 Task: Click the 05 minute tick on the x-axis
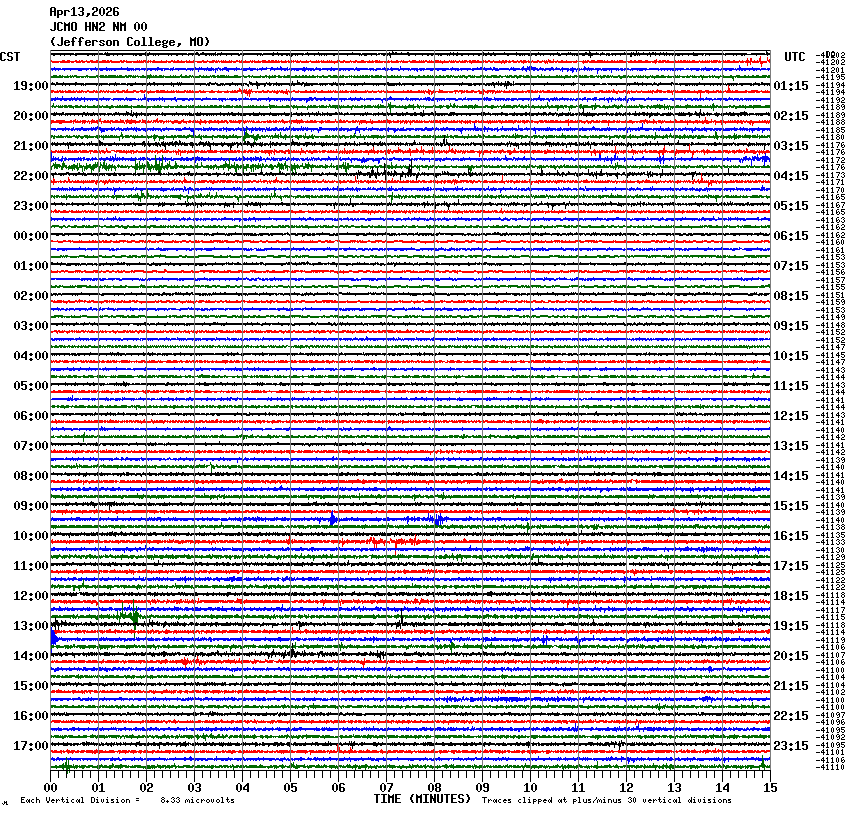(290, 788)
